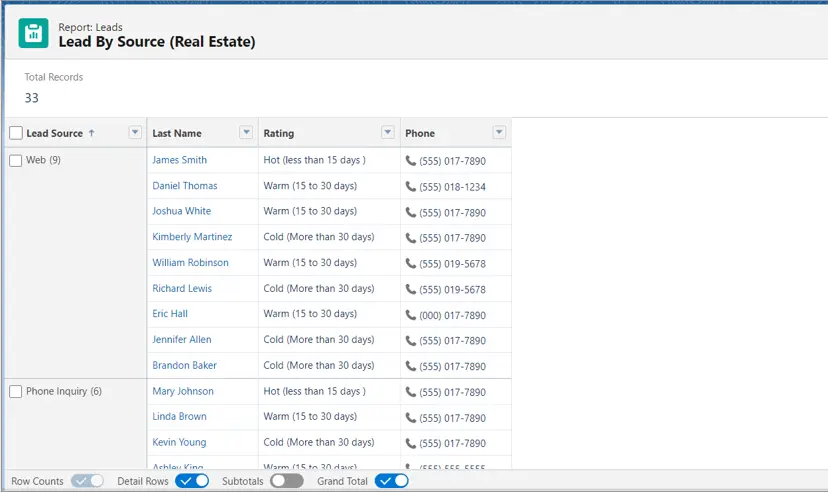Check the Web (9) group checkbox
Viewport: 828px width, 492px height.
(16, 160)
